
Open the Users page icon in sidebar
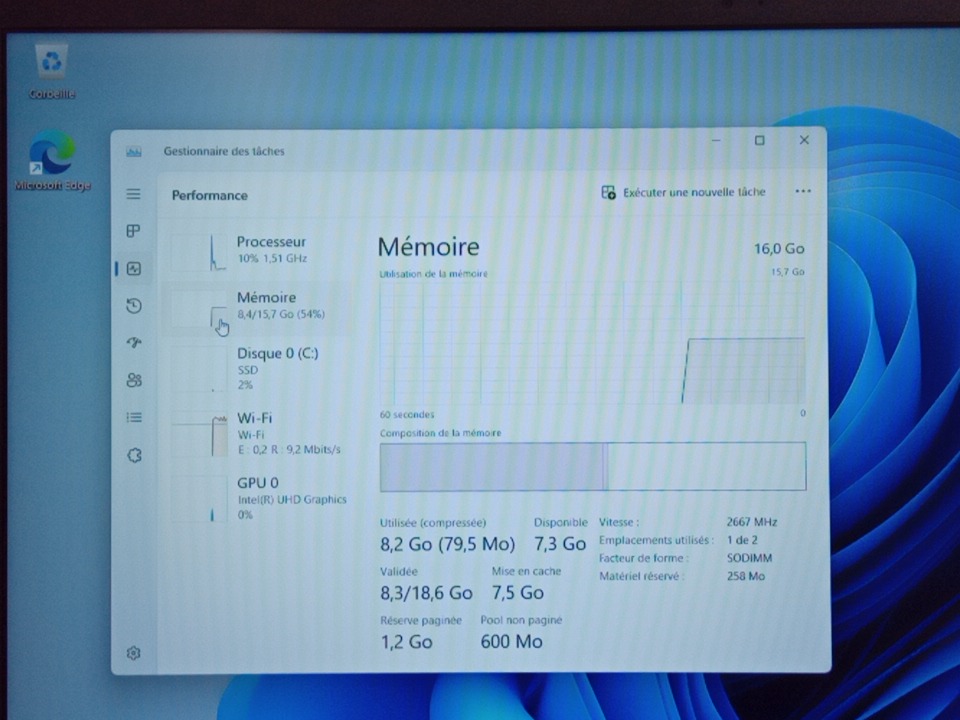[133, 380]
